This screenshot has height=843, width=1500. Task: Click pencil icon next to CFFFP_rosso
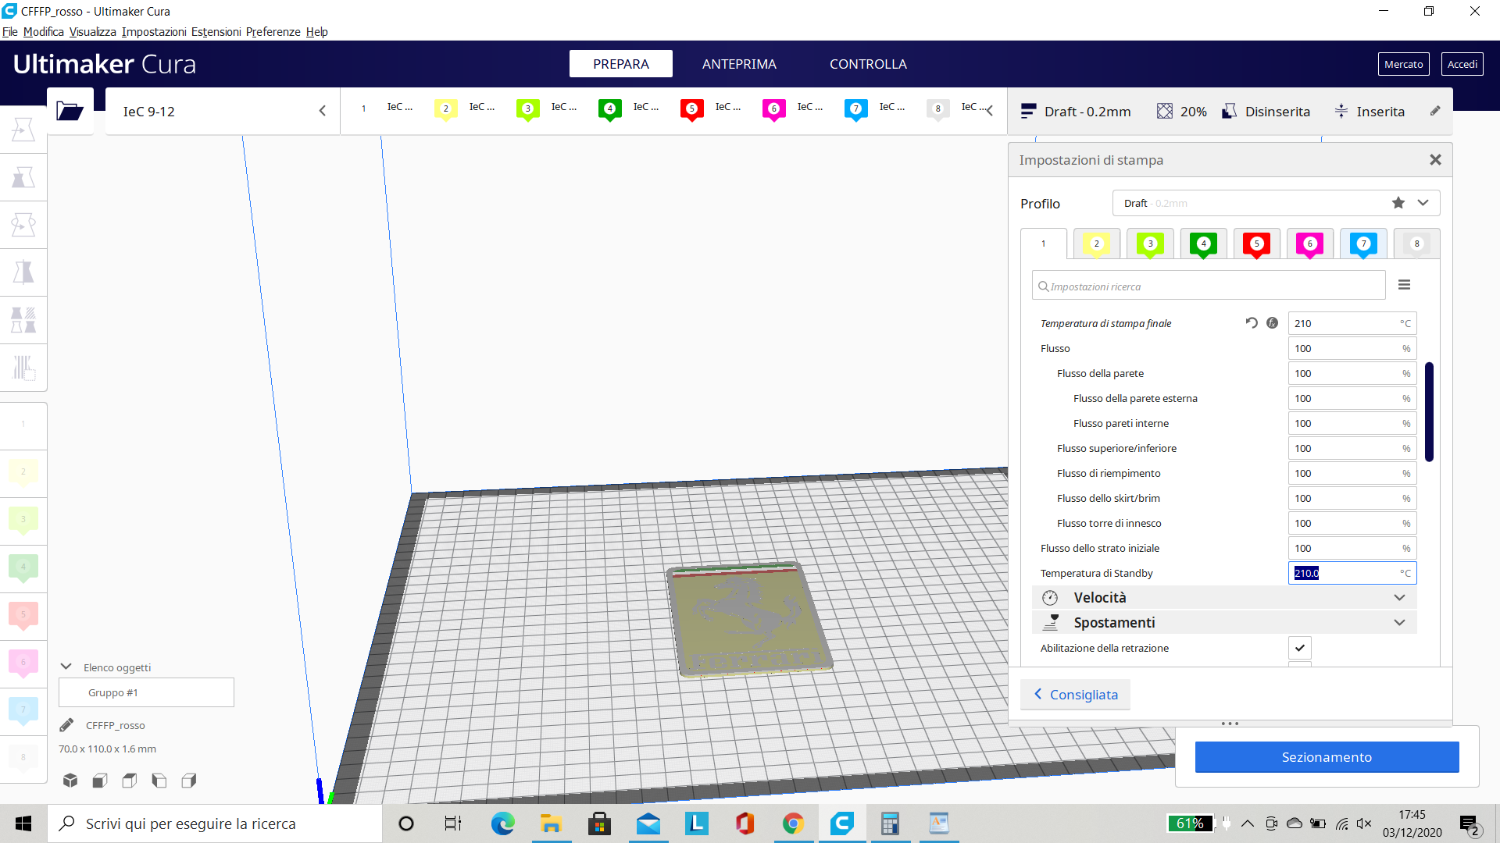click(67, 725)
